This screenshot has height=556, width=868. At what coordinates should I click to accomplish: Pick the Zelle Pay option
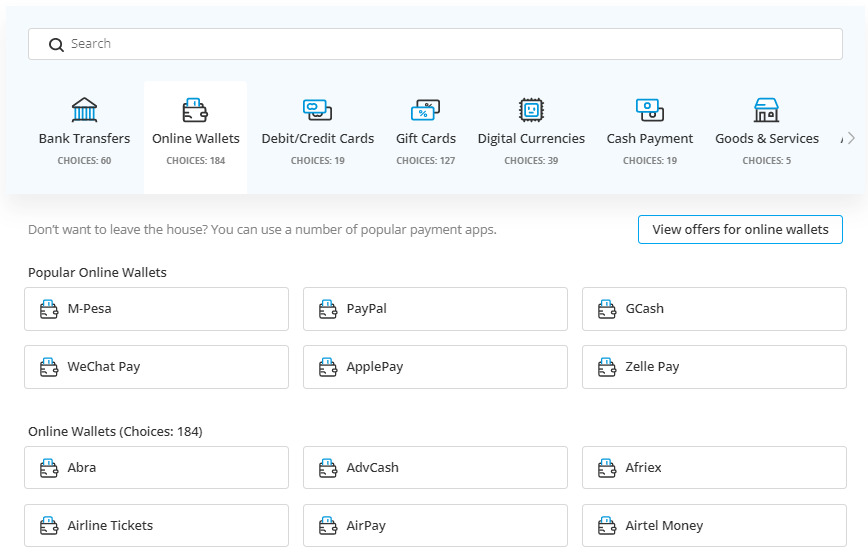click(714, 367)
